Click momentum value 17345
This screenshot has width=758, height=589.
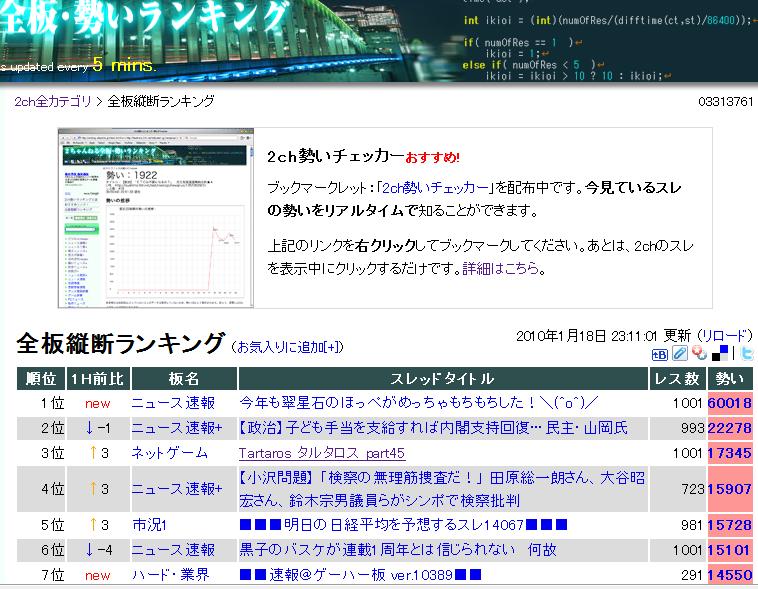pos(730,453)
